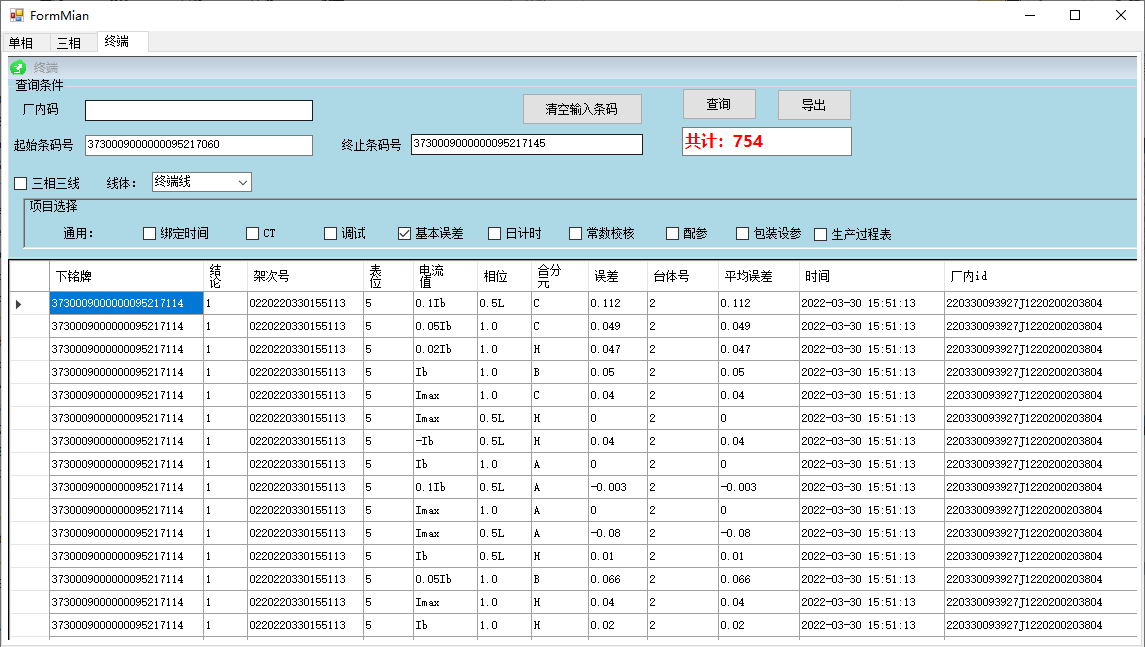This screenshot has height=647, width=1145.
Task: Open the 线体 dropdown list
Action: point(242,182)
